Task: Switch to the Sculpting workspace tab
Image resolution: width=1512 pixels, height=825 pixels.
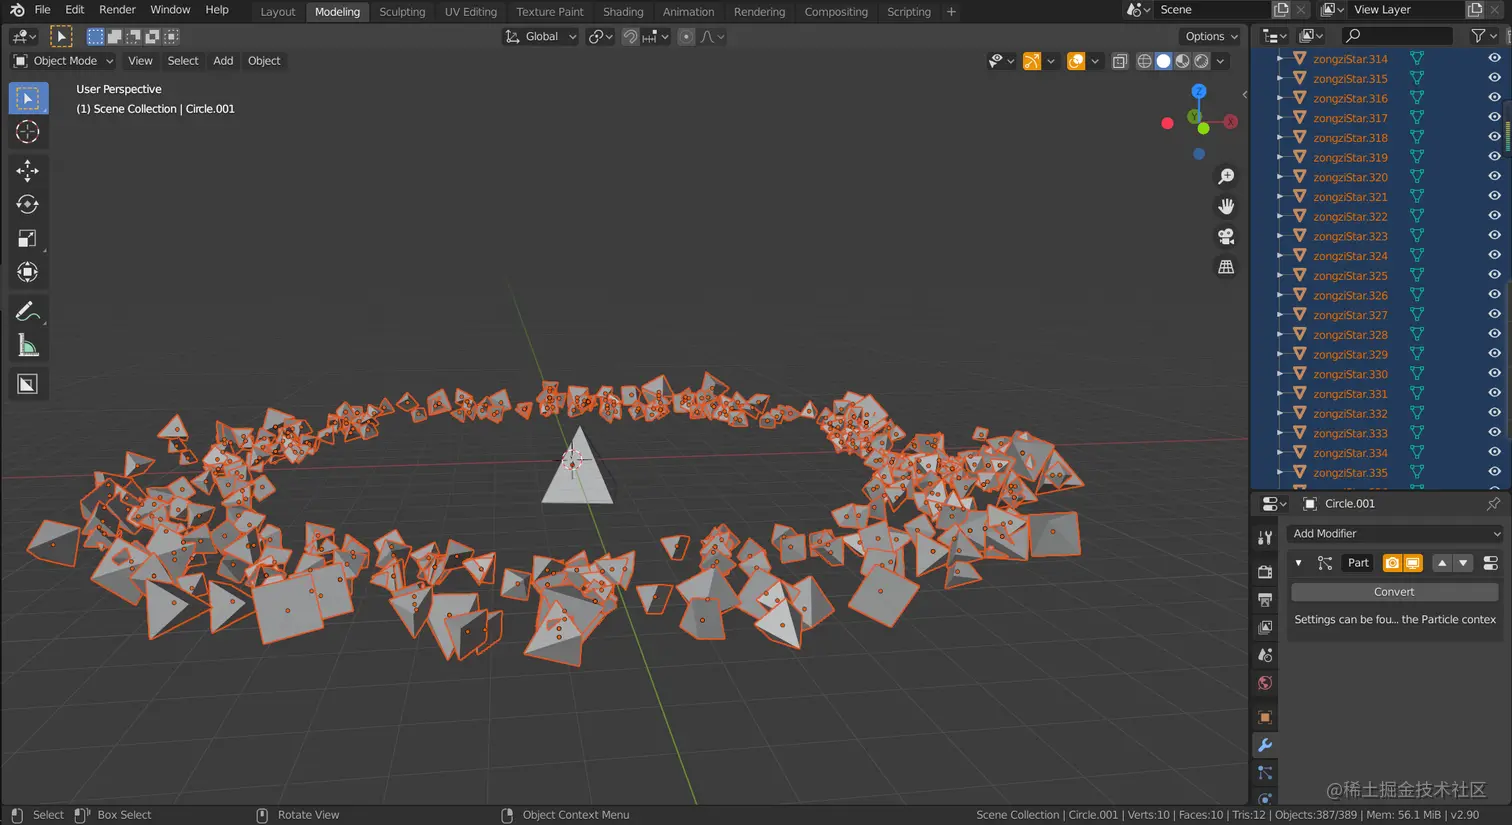Action: pos(402,12)
